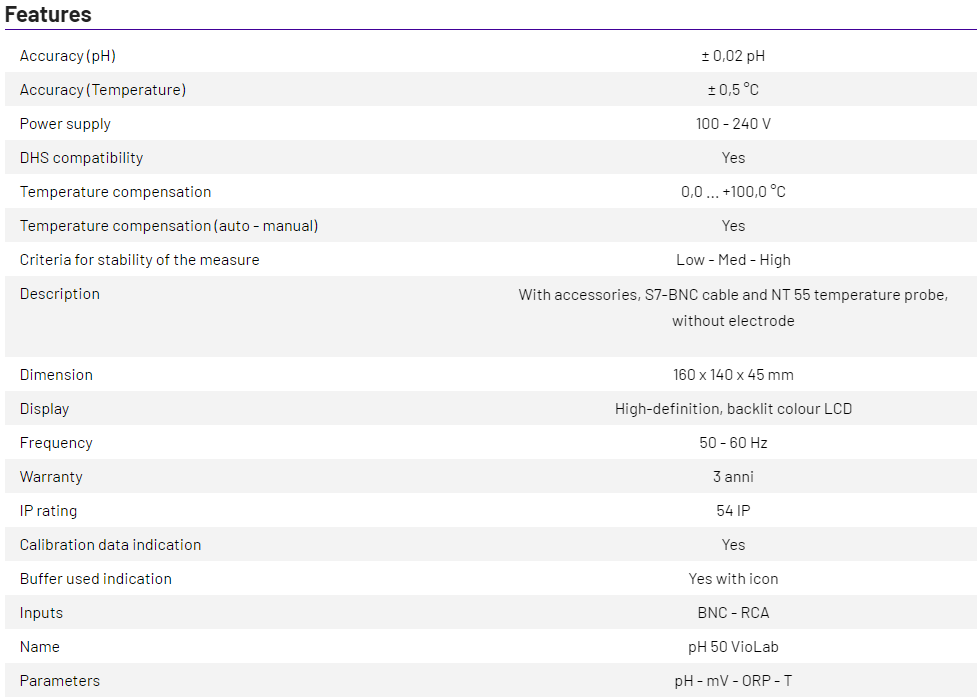Select the Accuracy (pH) label
Image resolution: width=980 pixels, height=700 pixels.
tap(75, 56)
